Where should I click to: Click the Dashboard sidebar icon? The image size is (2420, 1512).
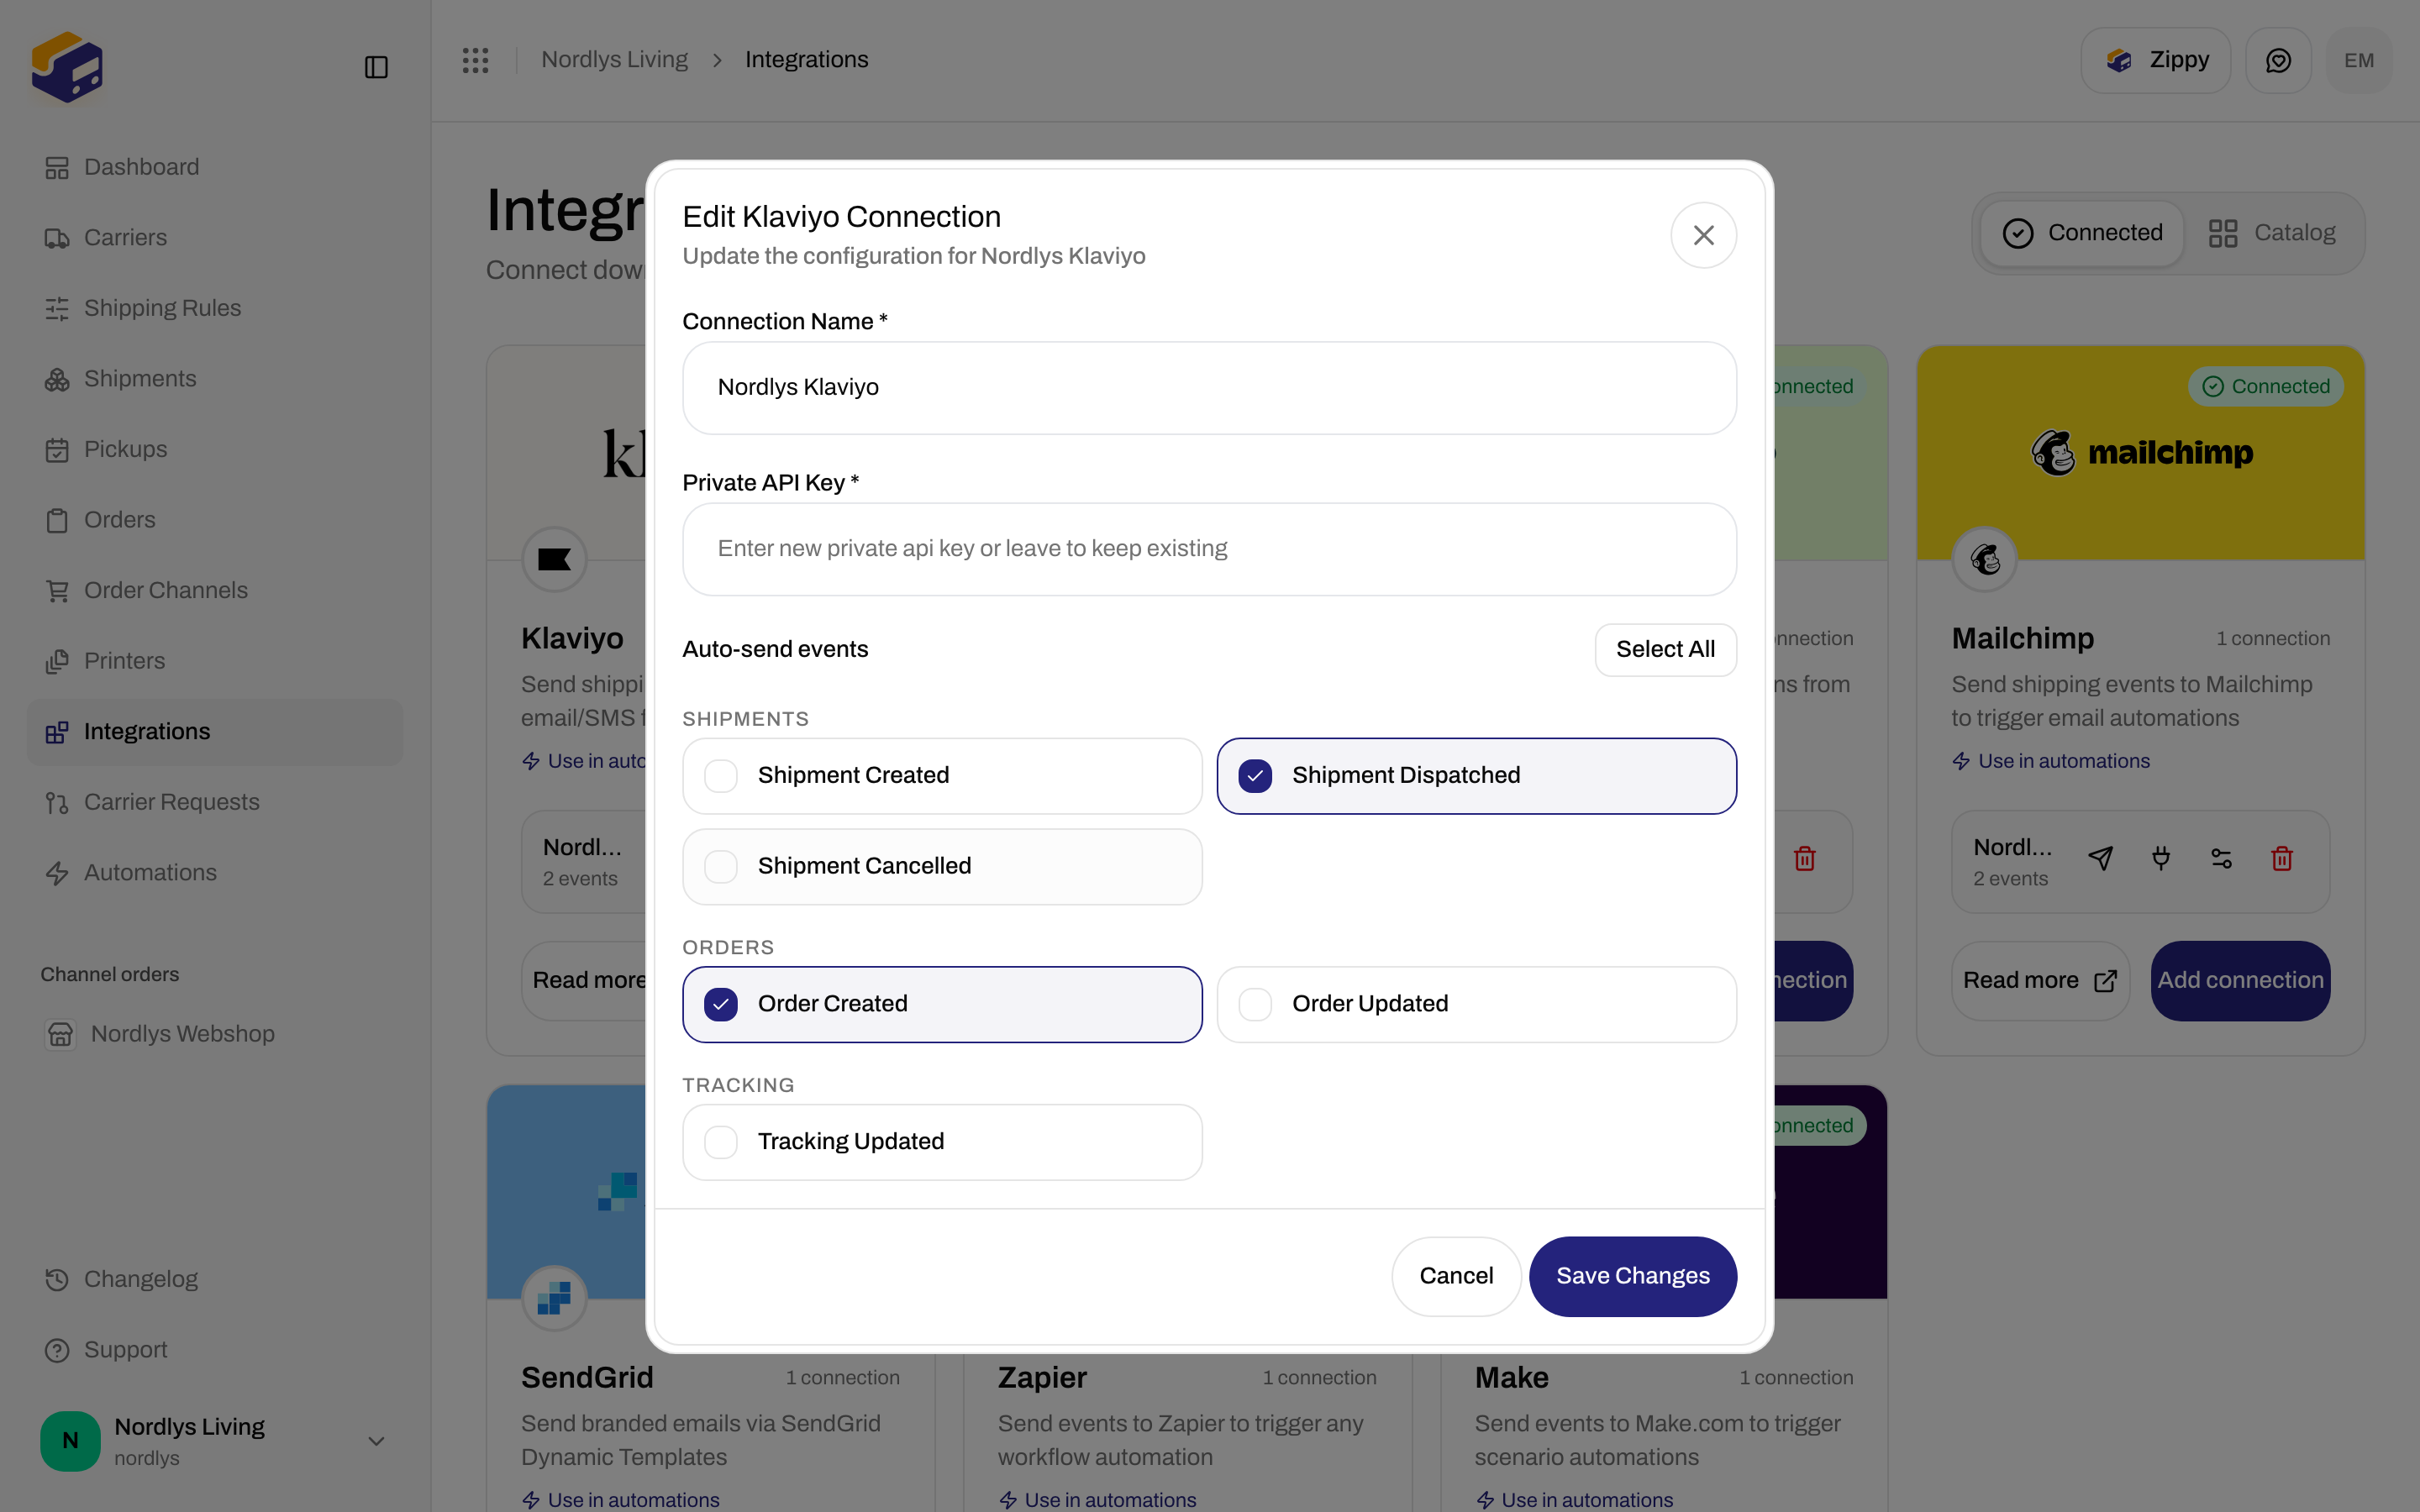coord(57,167)
